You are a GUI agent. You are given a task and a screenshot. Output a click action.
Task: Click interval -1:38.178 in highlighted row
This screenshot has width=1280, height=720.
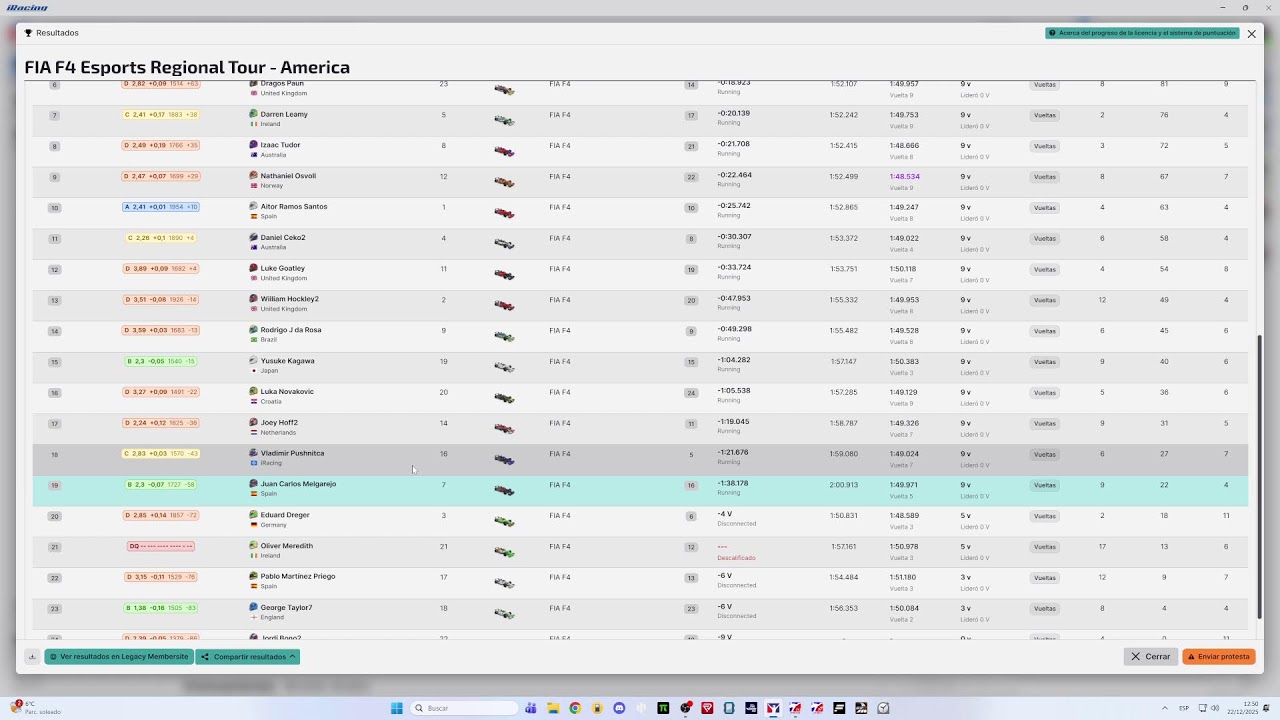733,484
